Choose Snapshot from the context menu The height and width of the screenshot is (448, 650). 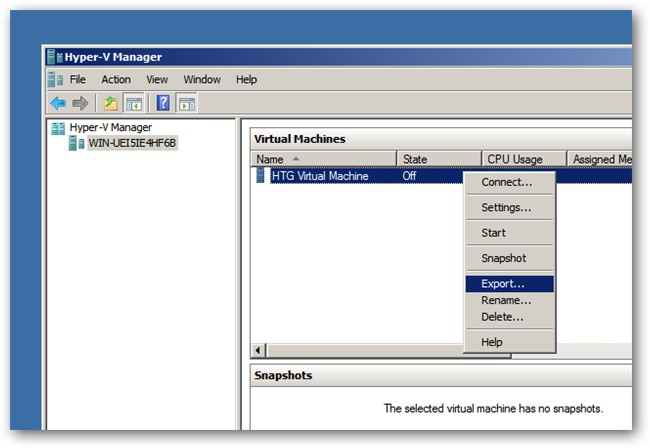click(509, 258)
